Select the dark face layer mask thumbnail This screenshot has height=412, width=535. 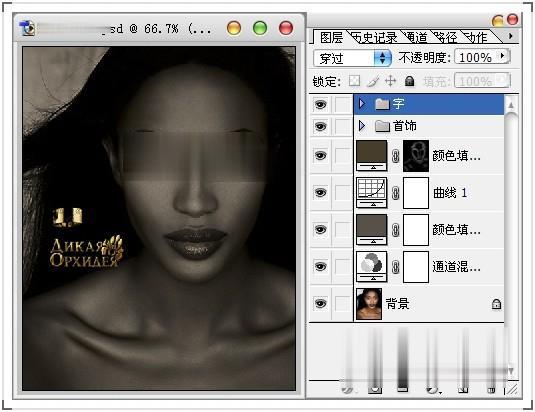point(416,156)
